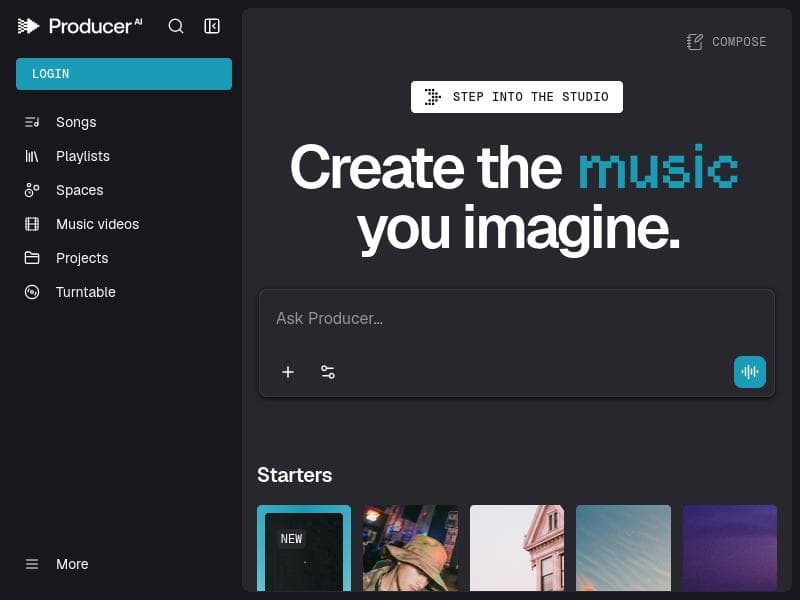
Task: Open the Producer AI logo home page
Action: [x=80, y=26]
